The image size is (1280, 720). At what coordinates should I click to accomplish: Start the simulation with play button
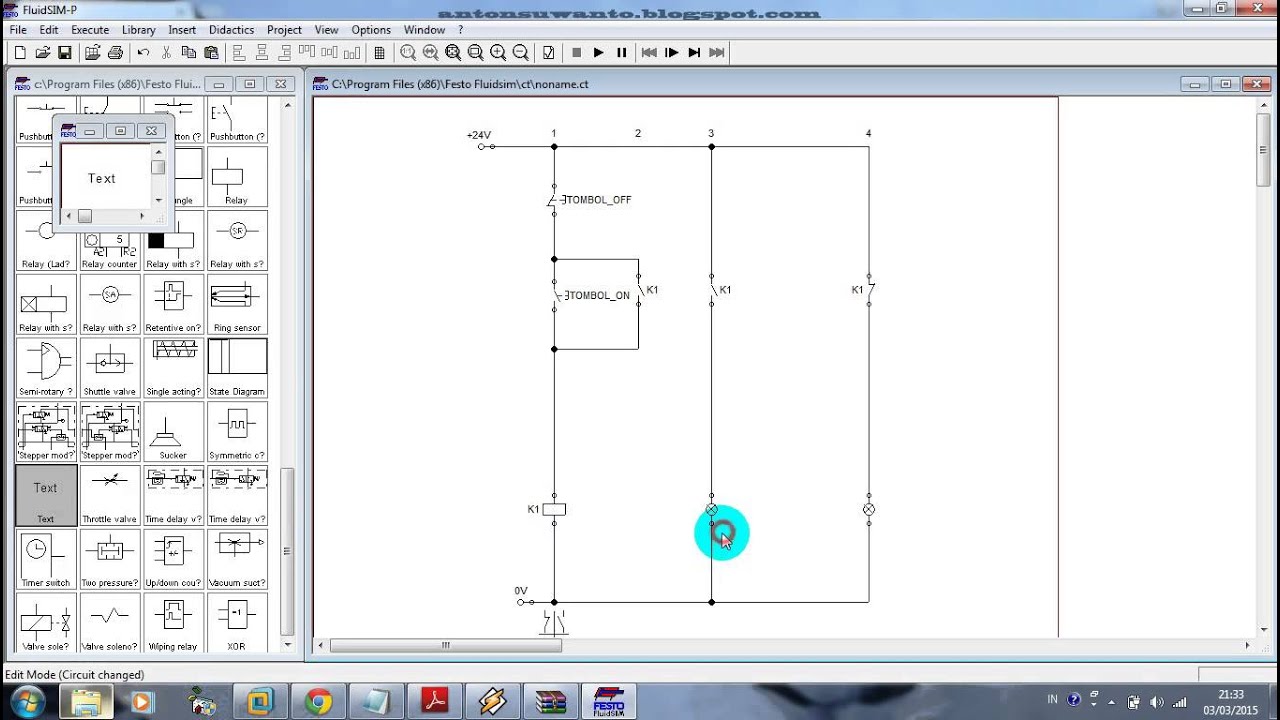tap(598, 52)
